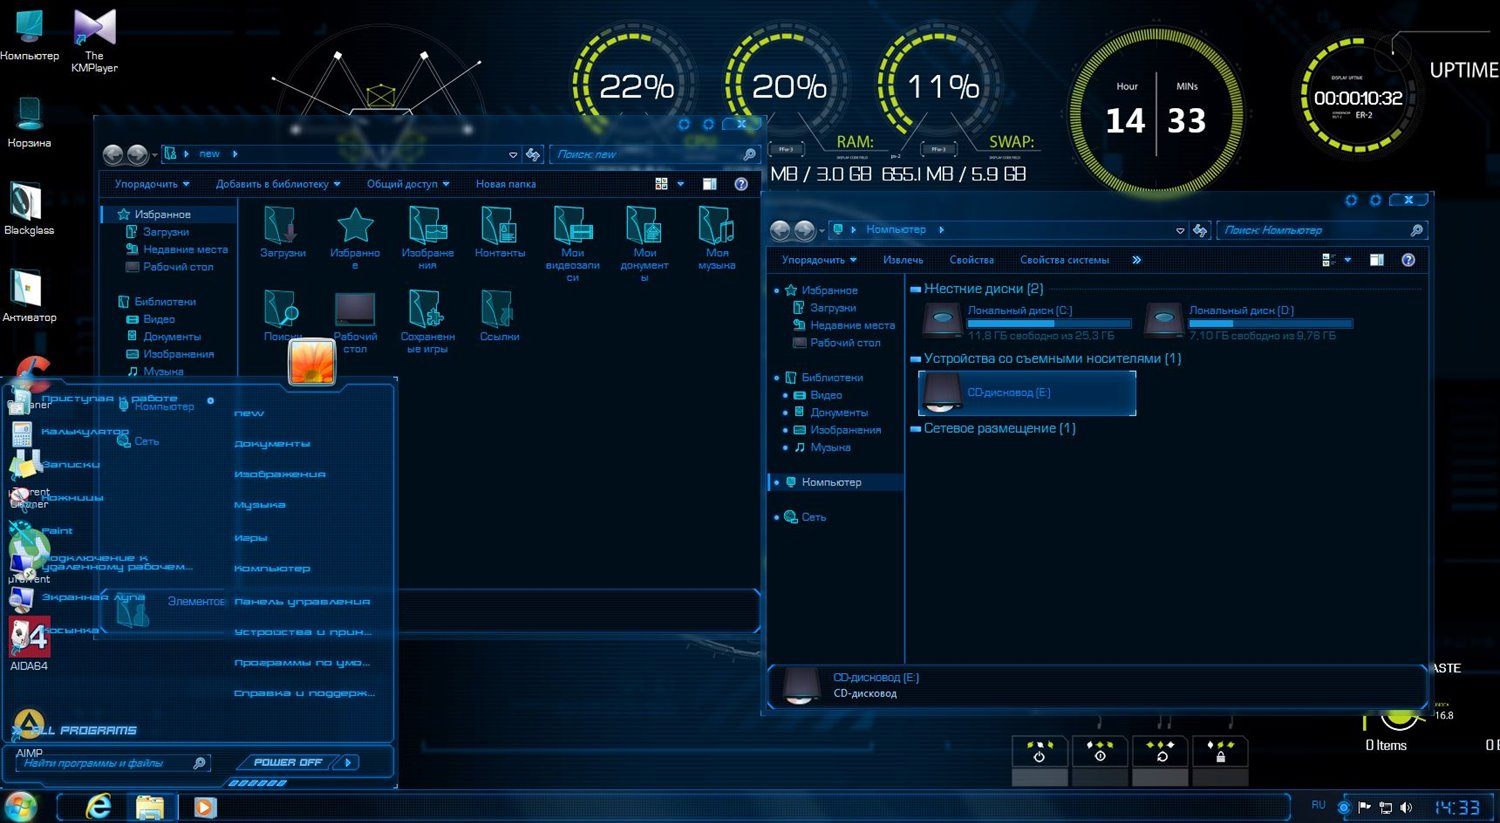Select the star-shaped Избранное folder icon
The image size is (1500, 823).
[355, 238]
